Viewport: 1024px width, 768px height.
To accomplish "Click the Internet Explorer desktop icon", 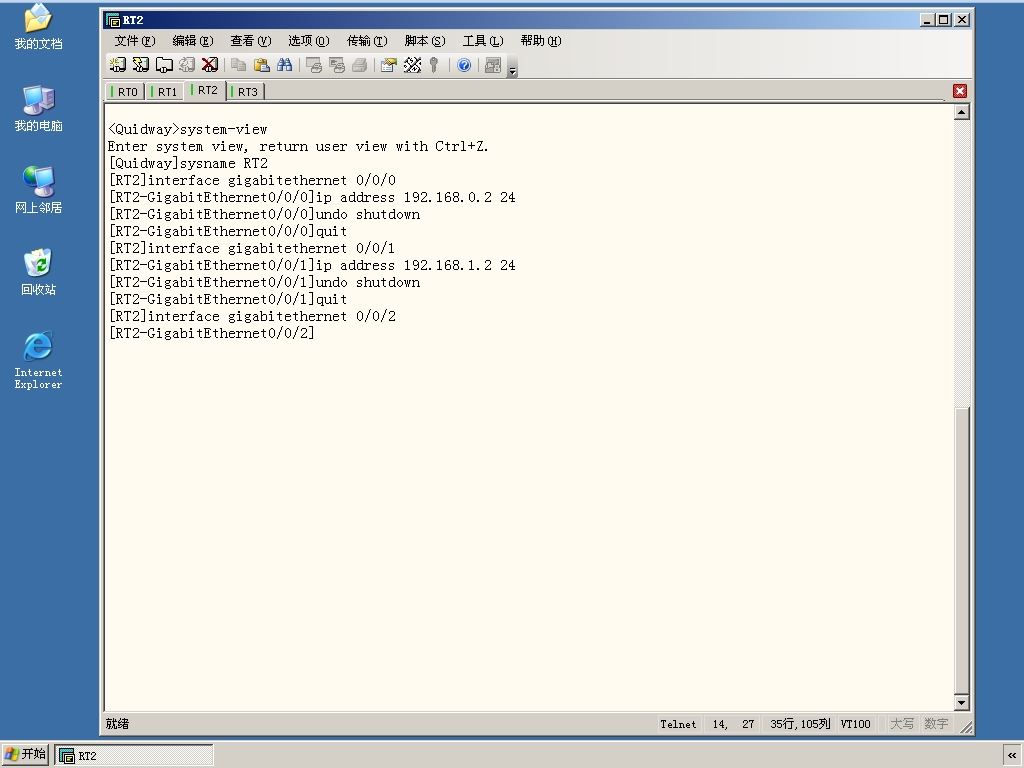I will click(39, 360).
